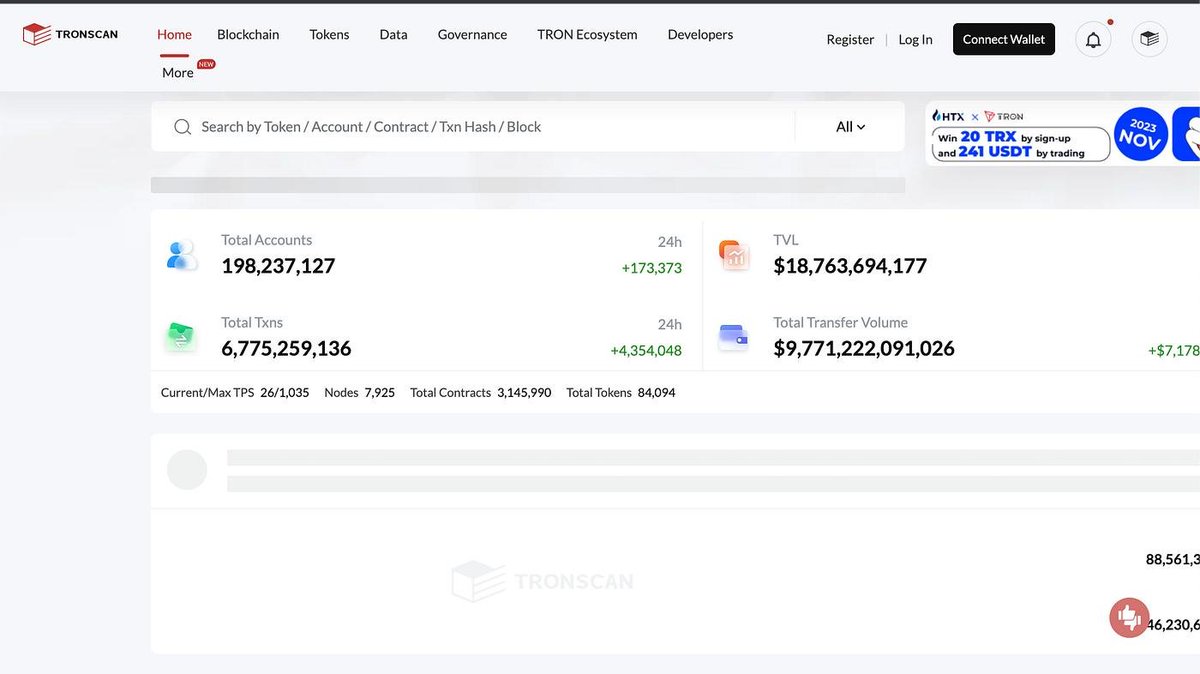This screenshot has height=674, width=1200.
Task: Click the Connect Wallet button
Action: pos(1003,39)
